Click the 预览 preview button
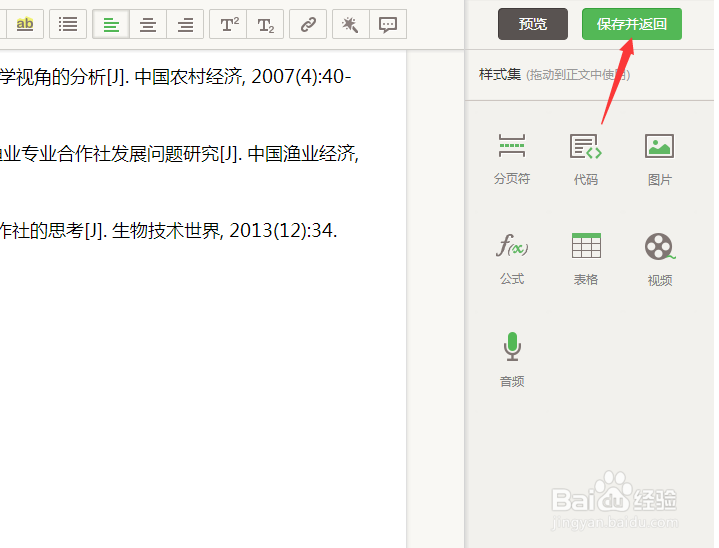 [x=533, y=24]
